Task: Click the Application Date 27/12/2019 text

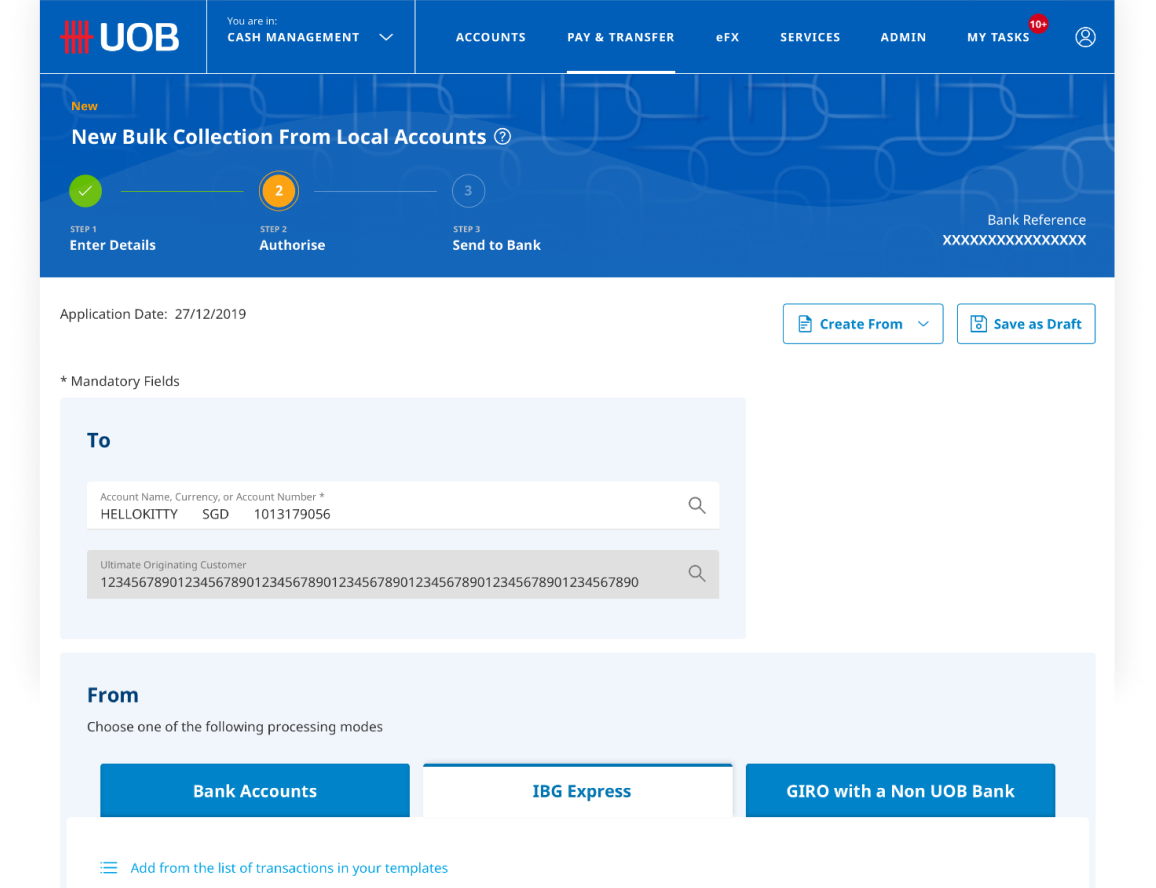Action: coord(153,314)
